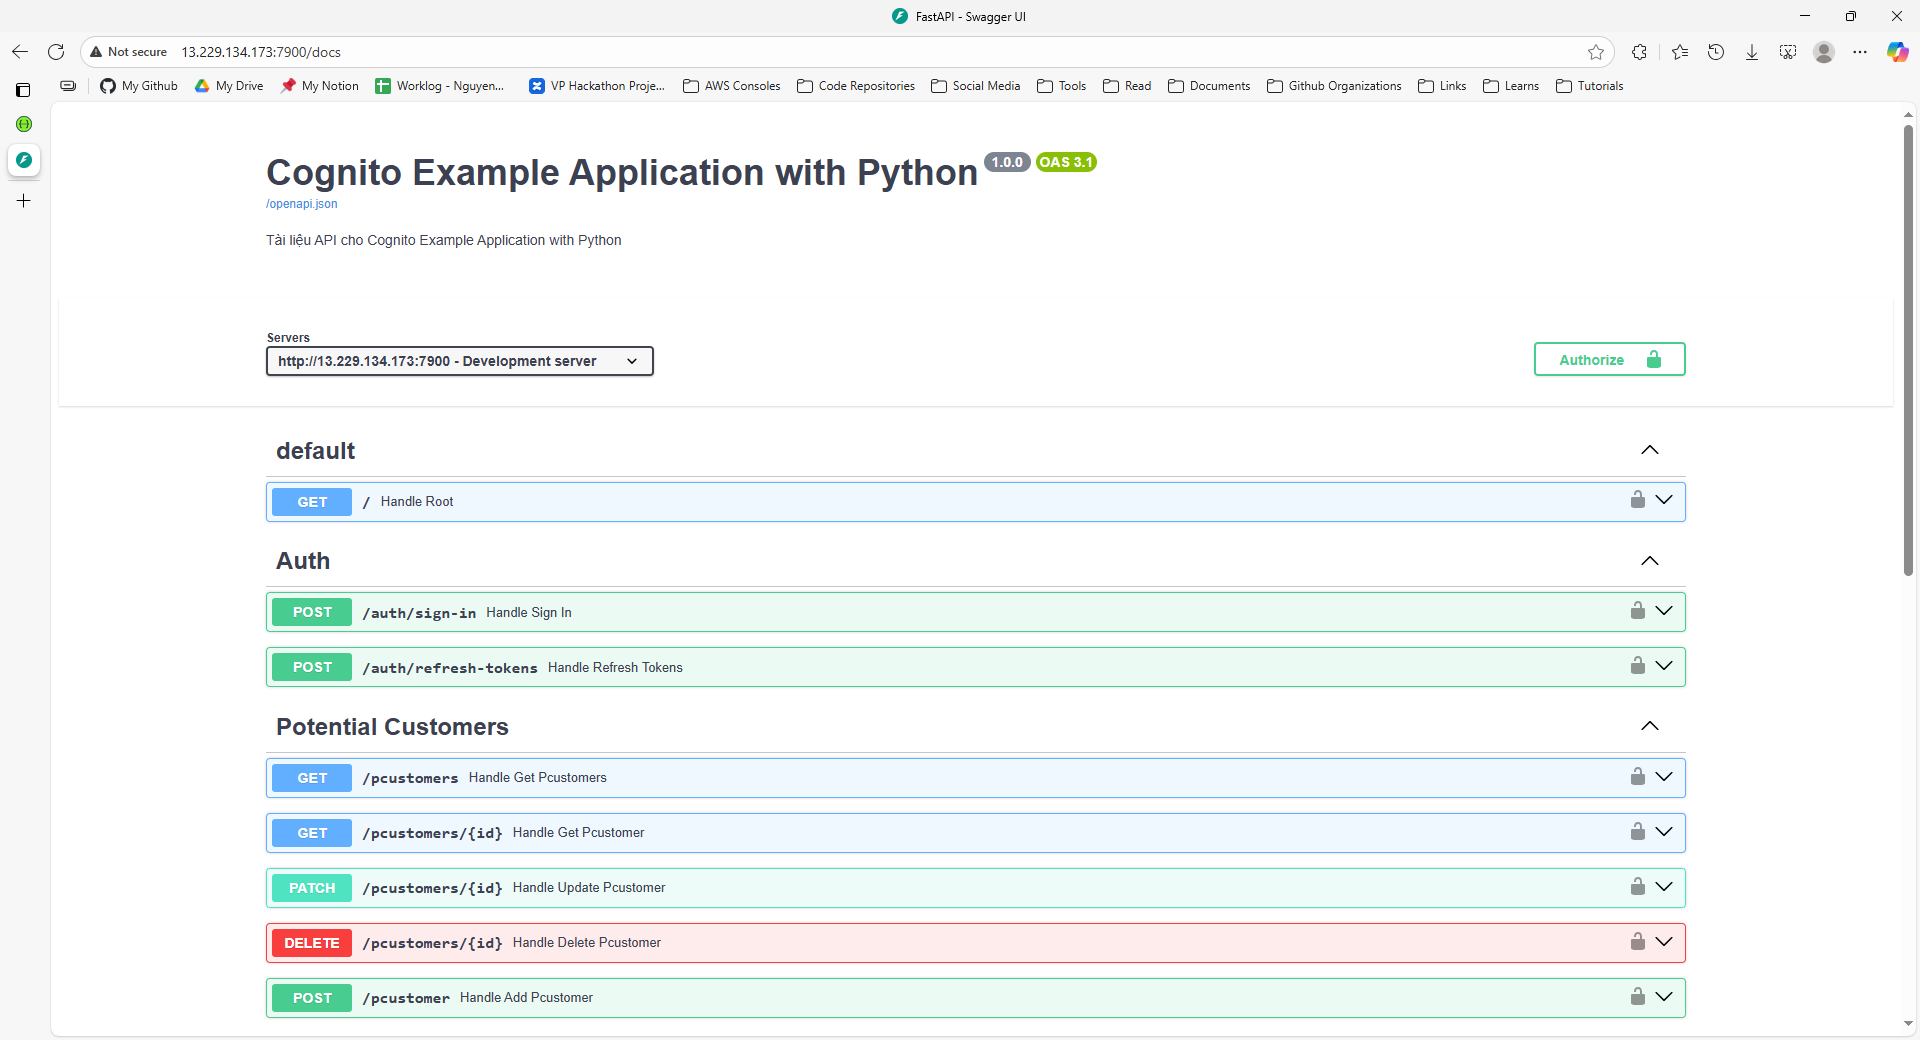Open browser downloads icon
The height and width of the screenshot is (1040, 1920).
1751,52
